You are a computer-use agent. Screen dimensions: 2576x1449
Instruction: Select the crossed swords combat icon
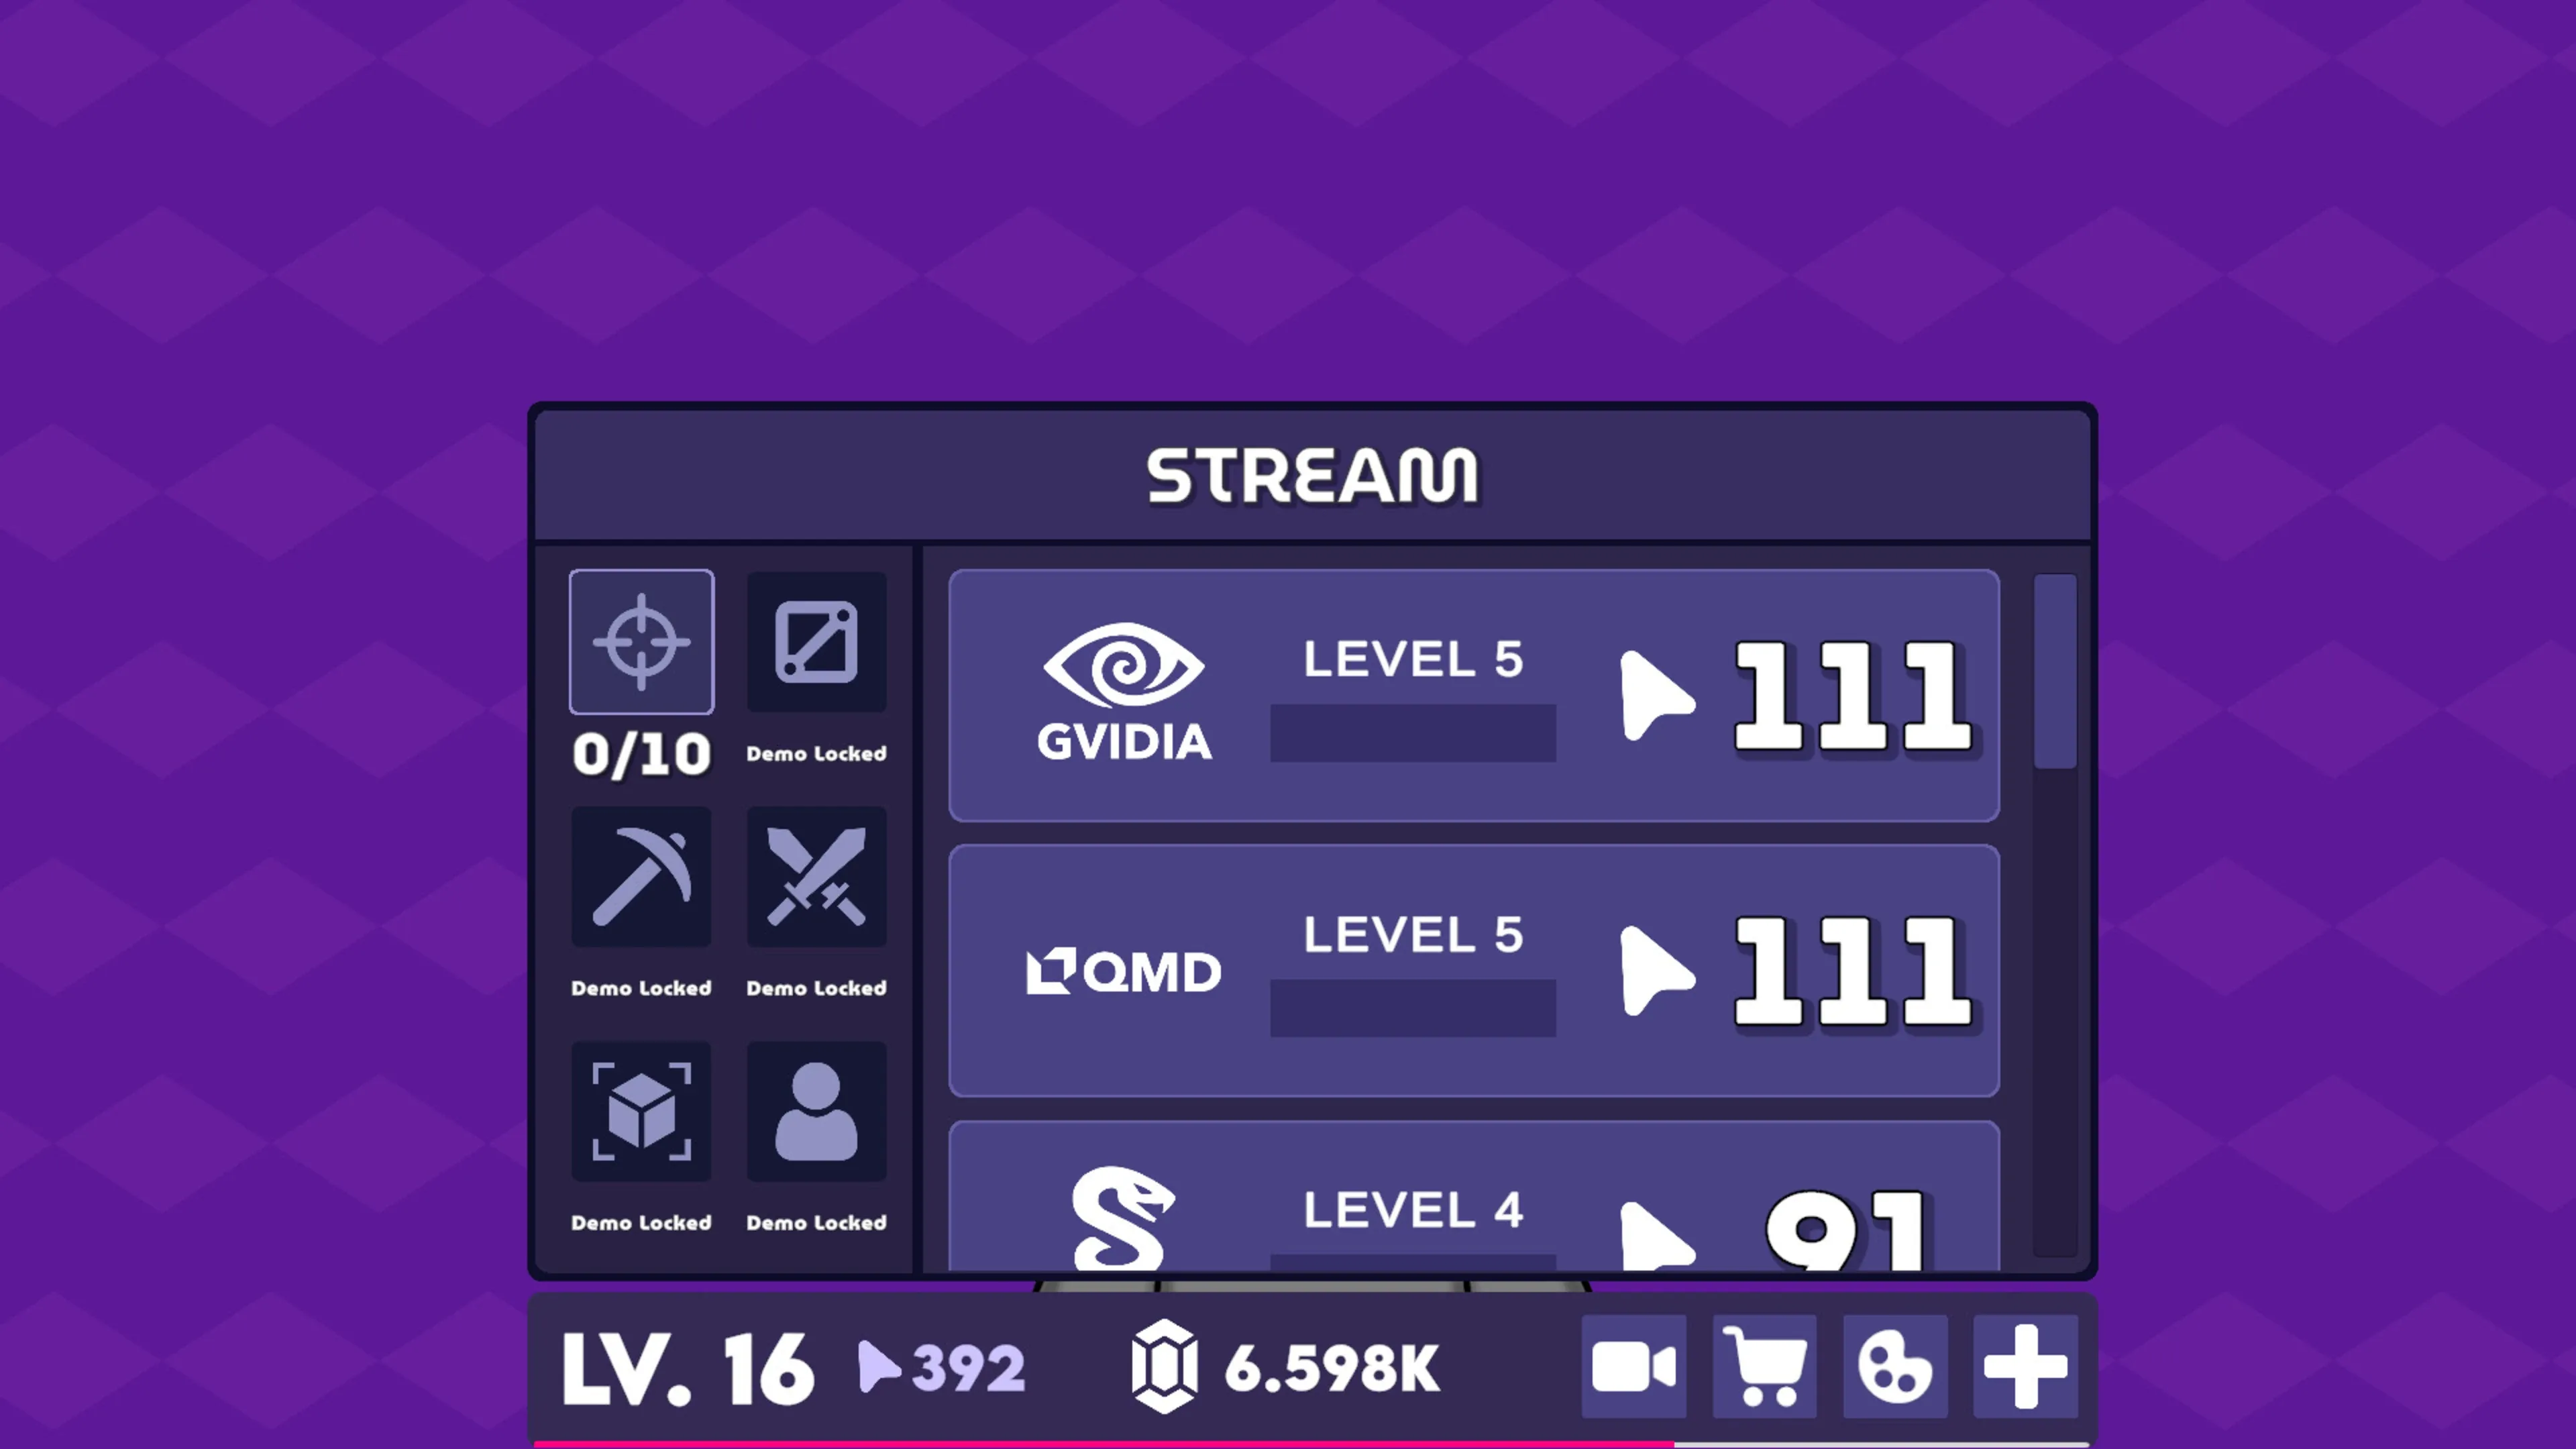click(x=816, y=877)
